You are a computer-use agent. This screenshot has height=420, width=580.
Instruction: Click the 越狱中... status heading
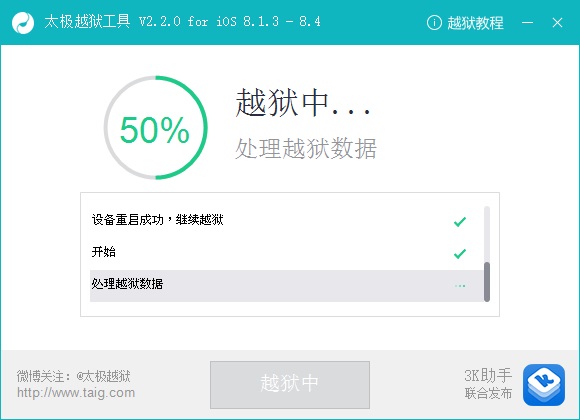coord(303,103)
